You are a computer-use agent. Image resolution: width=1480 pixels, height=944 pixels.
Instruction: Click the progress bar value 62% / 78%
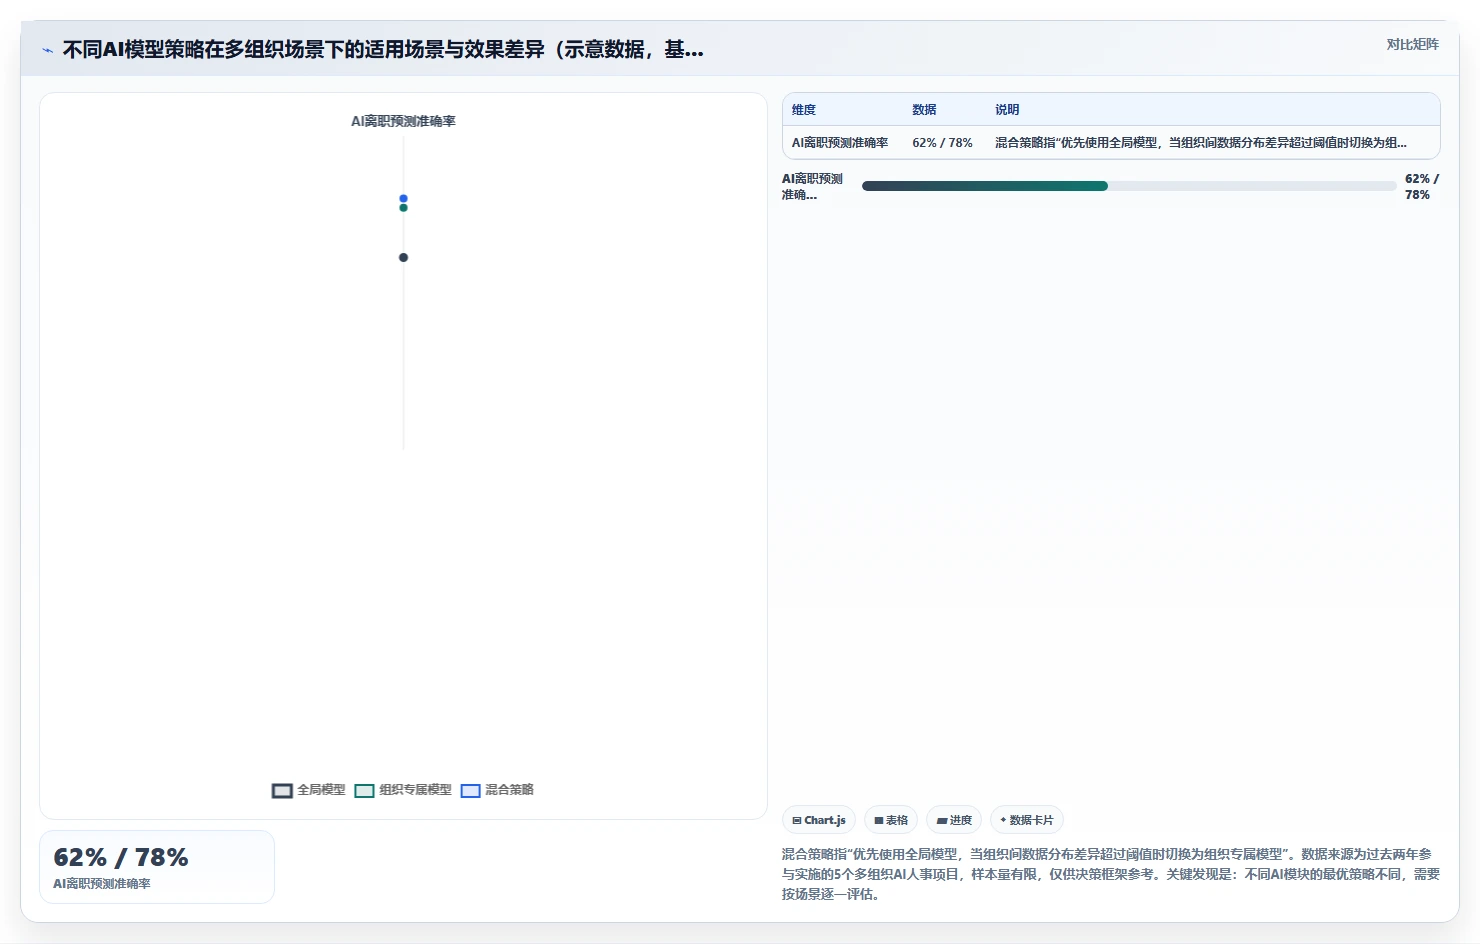pos(1421,187)
